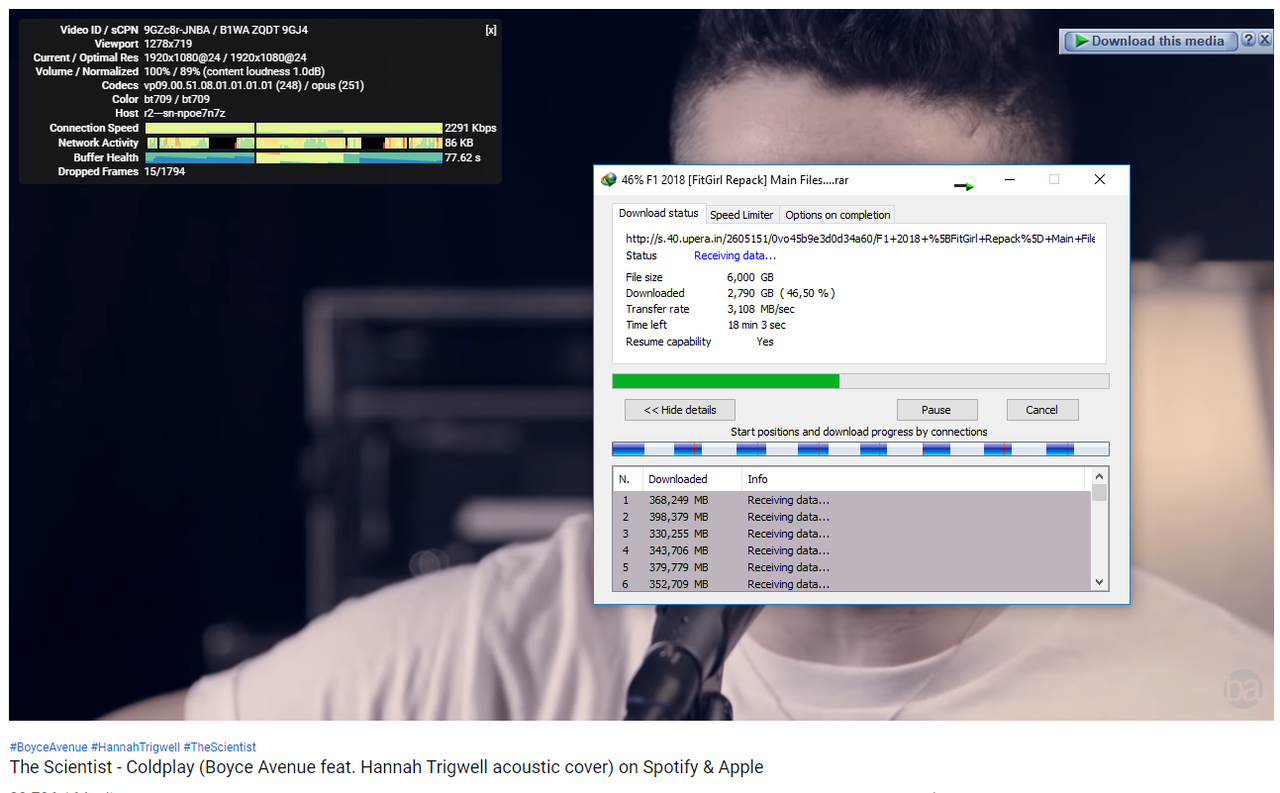Click the N. column header

[x=626, y=479]
